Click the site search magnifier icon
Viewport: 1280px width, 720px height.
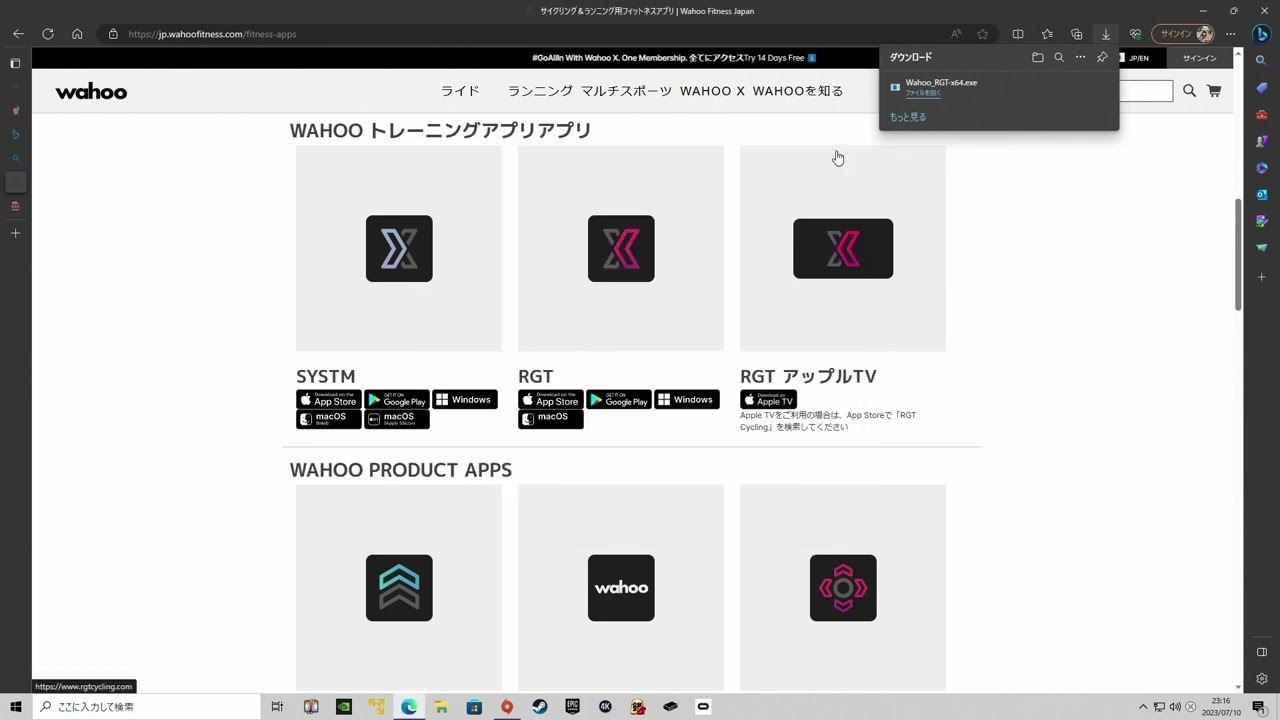[1189, 91]
